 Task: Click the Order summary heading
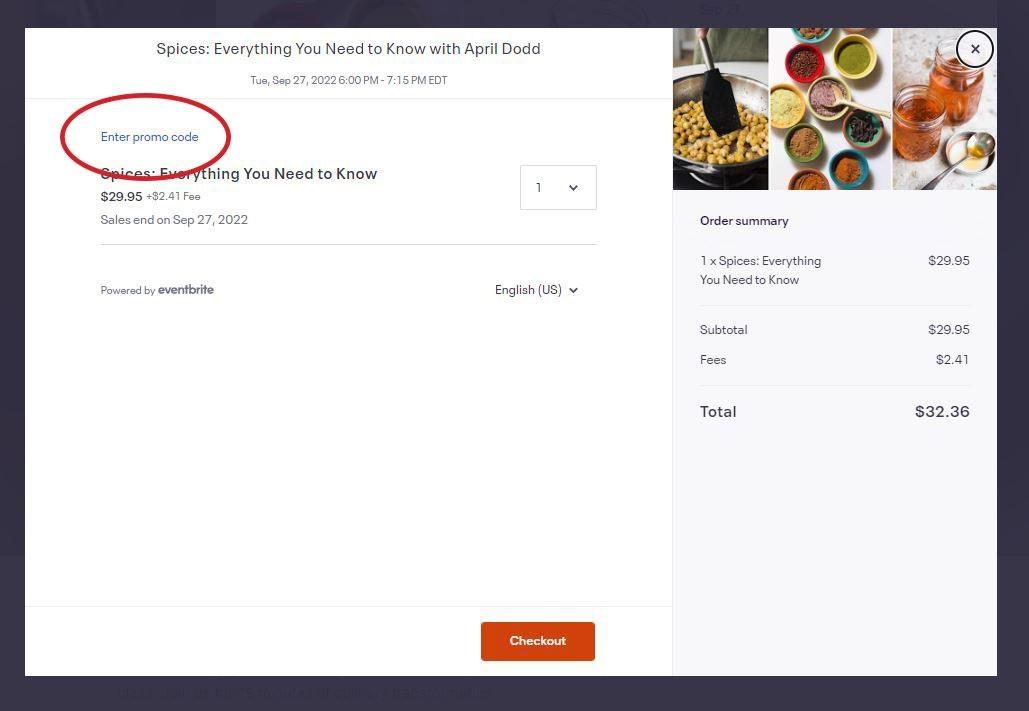coord(744,221)
